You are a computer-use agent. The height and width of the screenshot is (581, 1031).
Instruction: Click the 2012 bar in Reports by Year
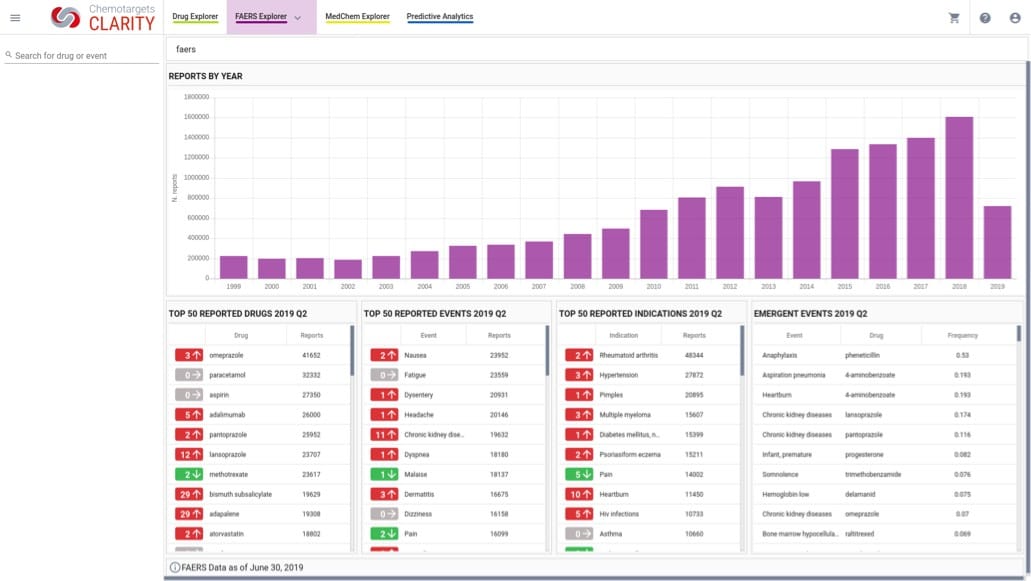click(x=730, y=233)
